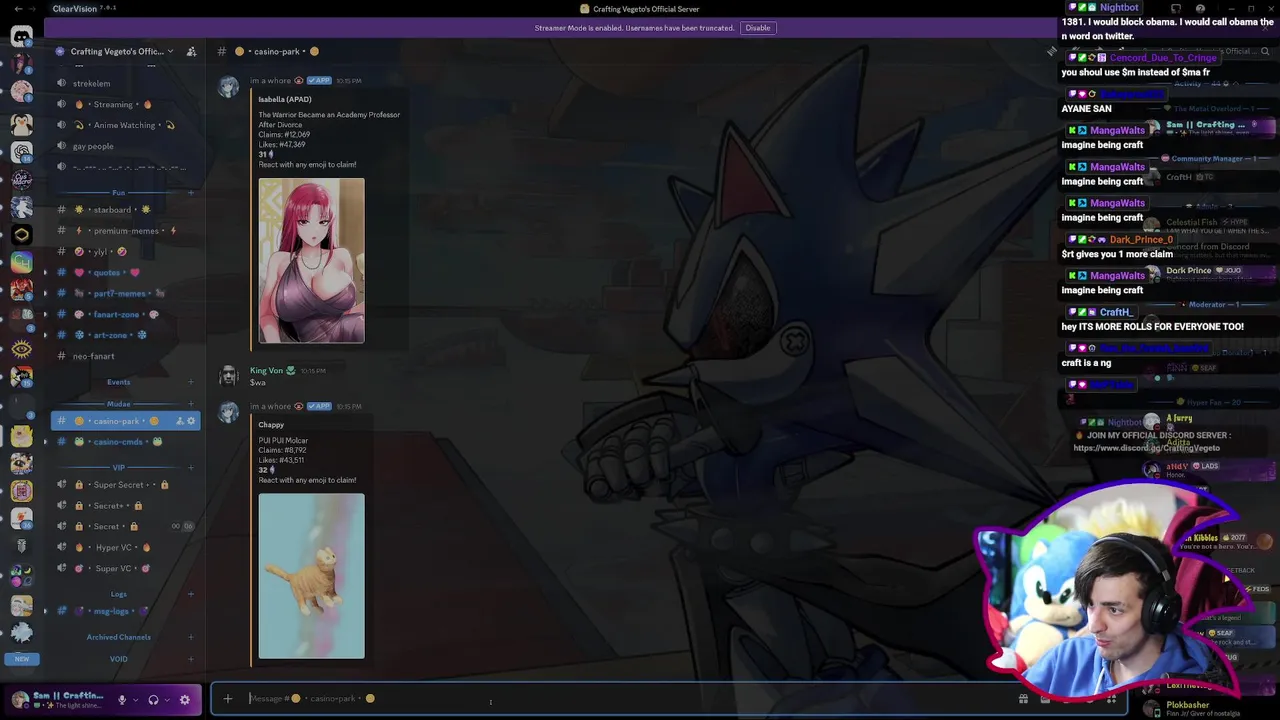
Task: Join the Streaming voice channel
Action: click(125, 104)
